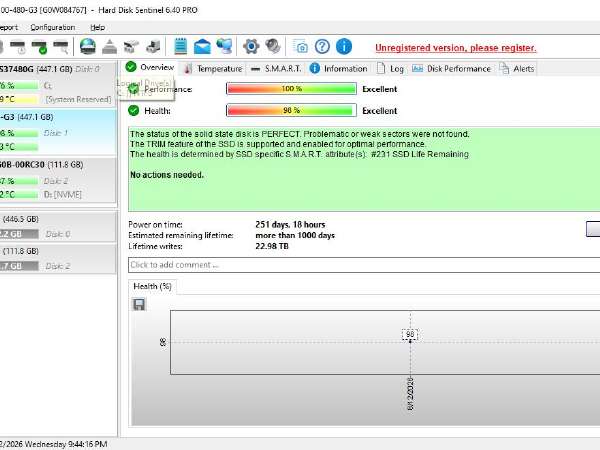Open the Alerts tab

pyautogui.click(x=517, y=68)
